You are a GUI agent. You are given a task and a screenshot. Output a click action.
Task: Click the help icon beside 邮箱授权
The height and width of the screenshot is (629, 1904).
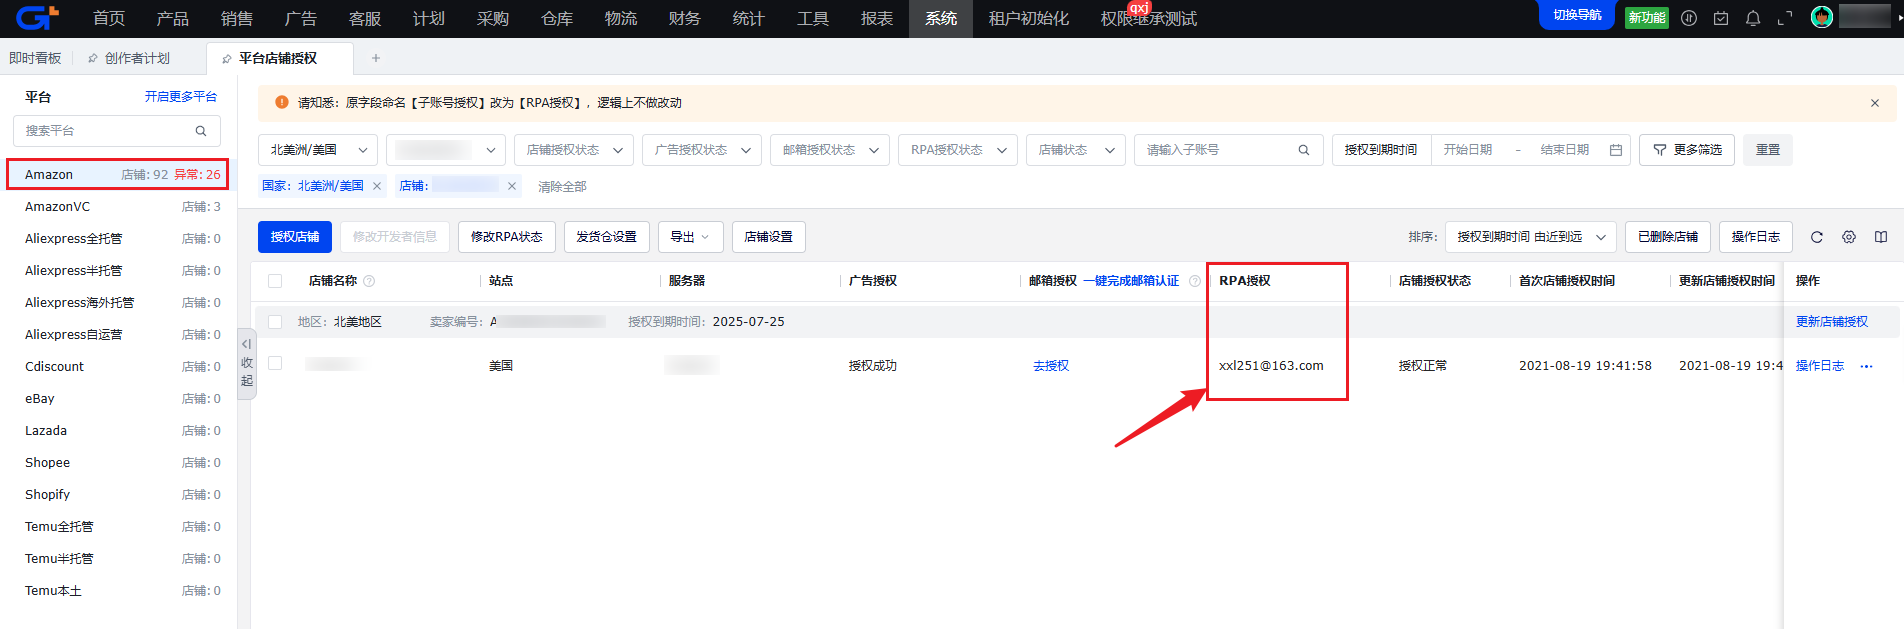point(1195,281)
